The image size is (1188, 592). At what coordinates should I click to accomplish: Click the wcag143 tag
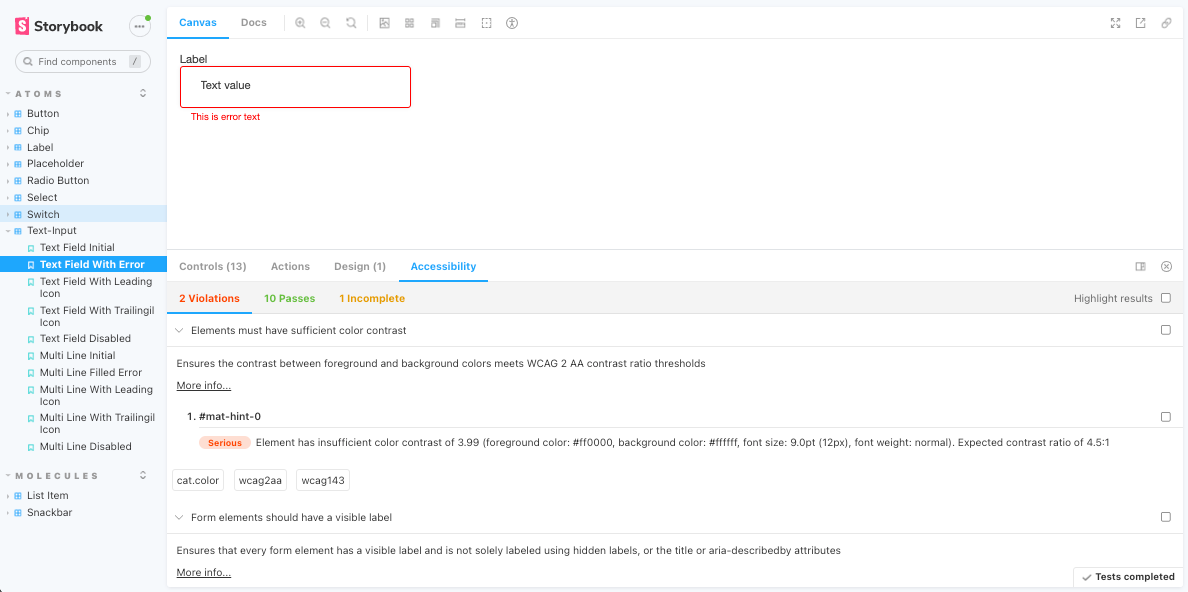(323, 481)
